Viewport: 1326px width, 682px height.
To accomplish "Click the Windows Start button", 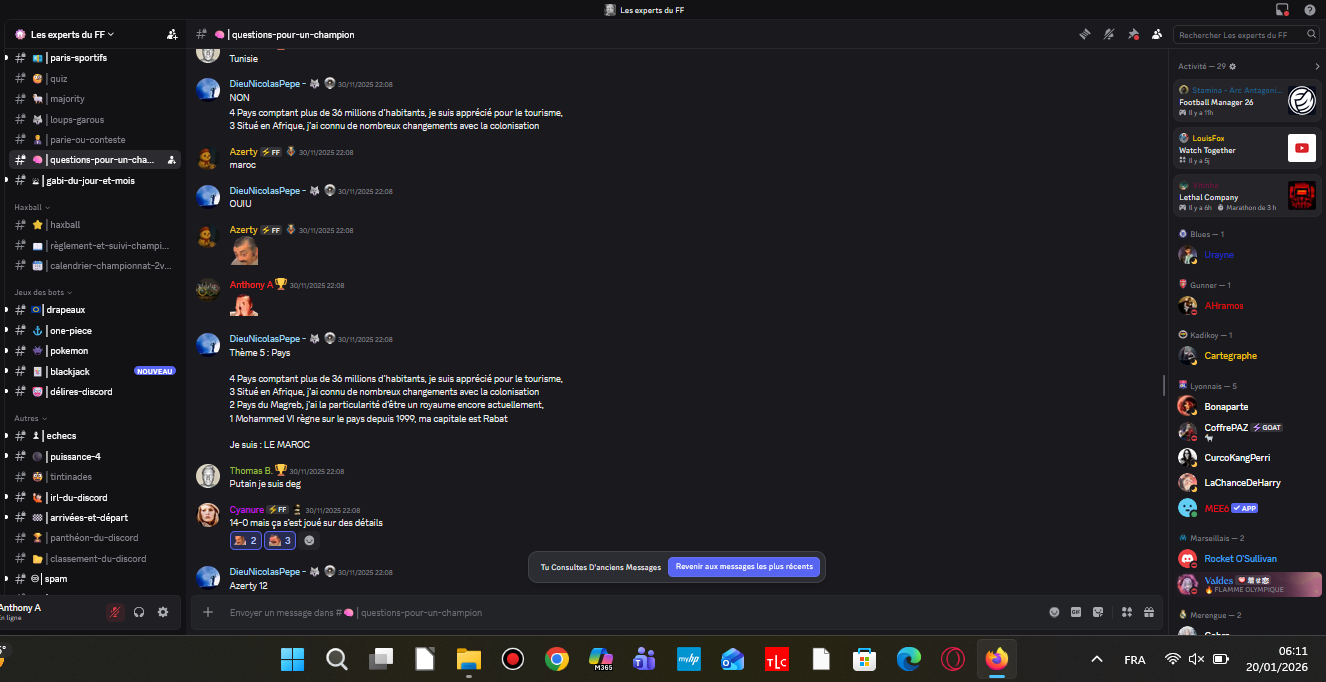I will click(293, 659).
